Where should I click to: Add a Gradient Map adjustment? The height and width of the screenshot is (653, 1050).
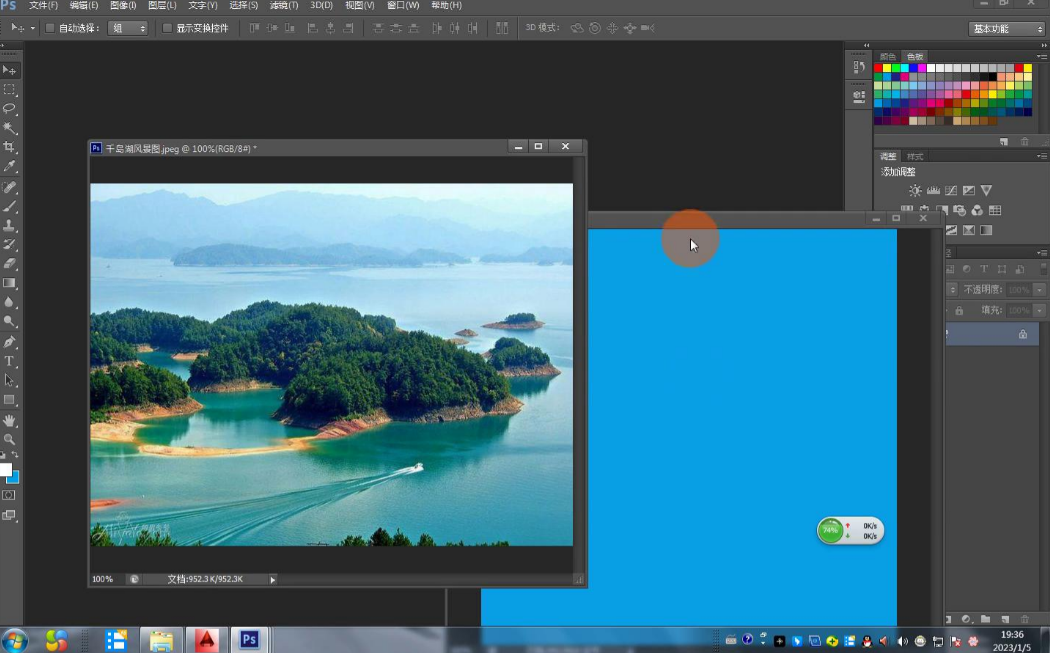pyautogui.click(x=986, y=230)
